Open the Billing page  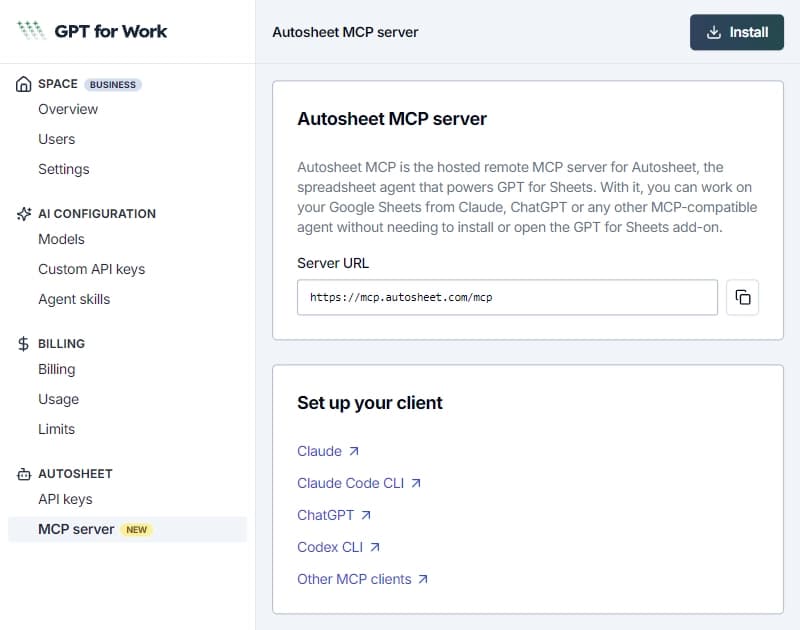[57, 369]
